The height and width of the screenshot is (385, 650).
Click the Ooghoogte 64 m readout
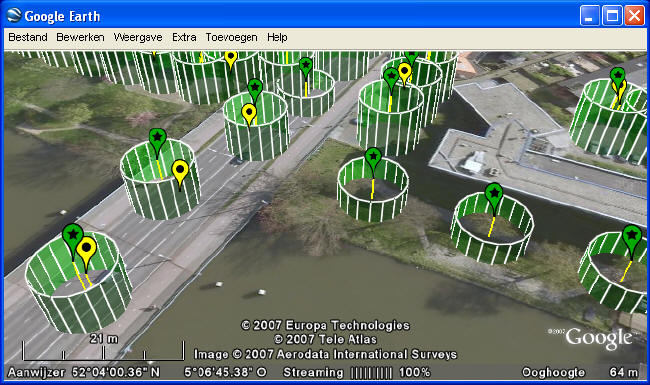click(x=580, y=372)
